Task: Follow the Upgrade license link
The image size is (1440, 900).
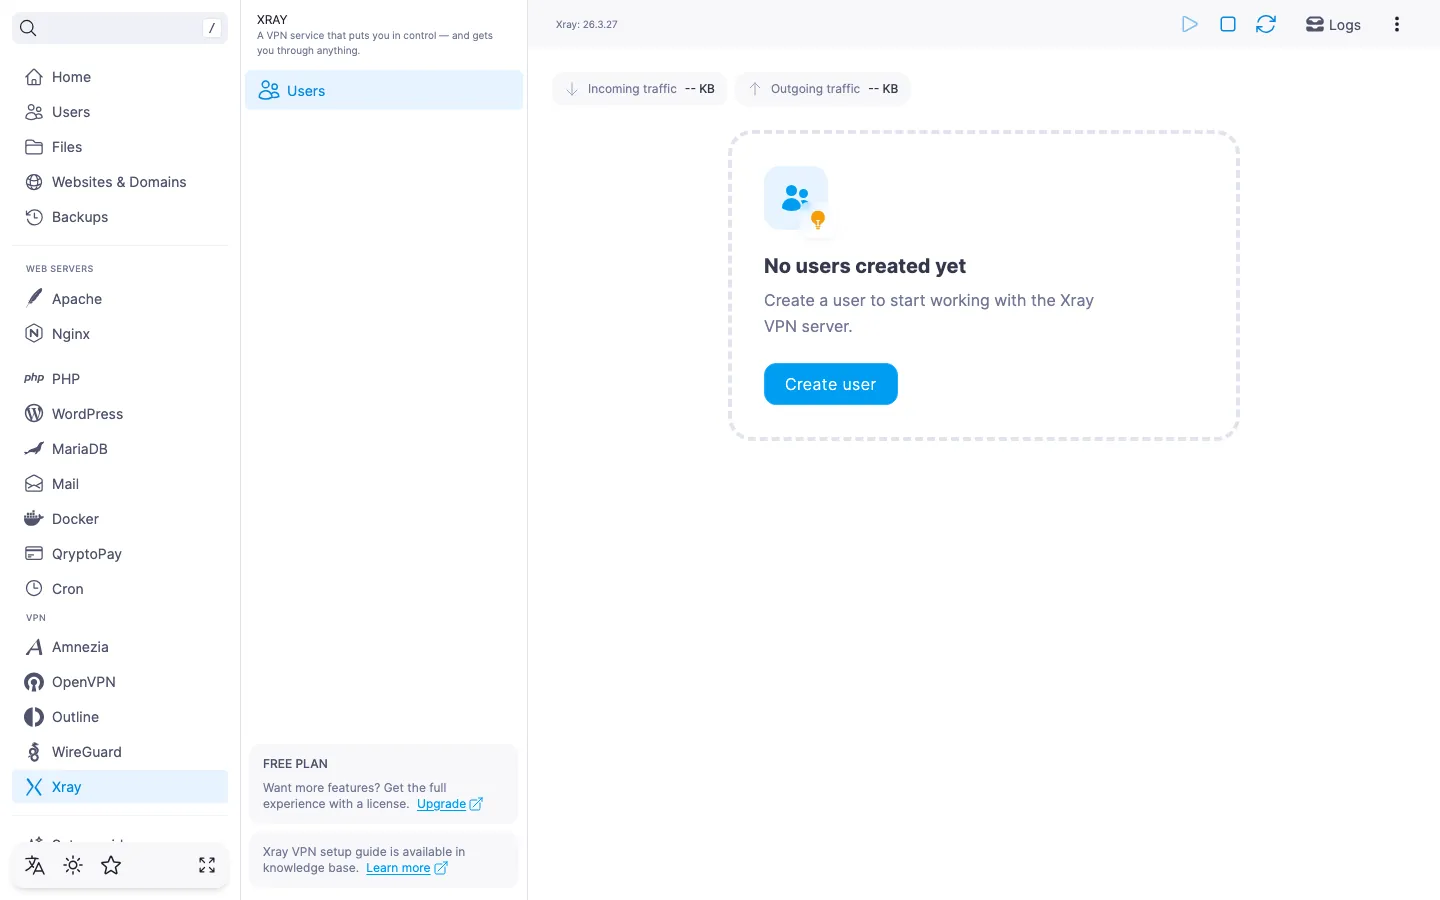Action: click(x=450, y=804)
